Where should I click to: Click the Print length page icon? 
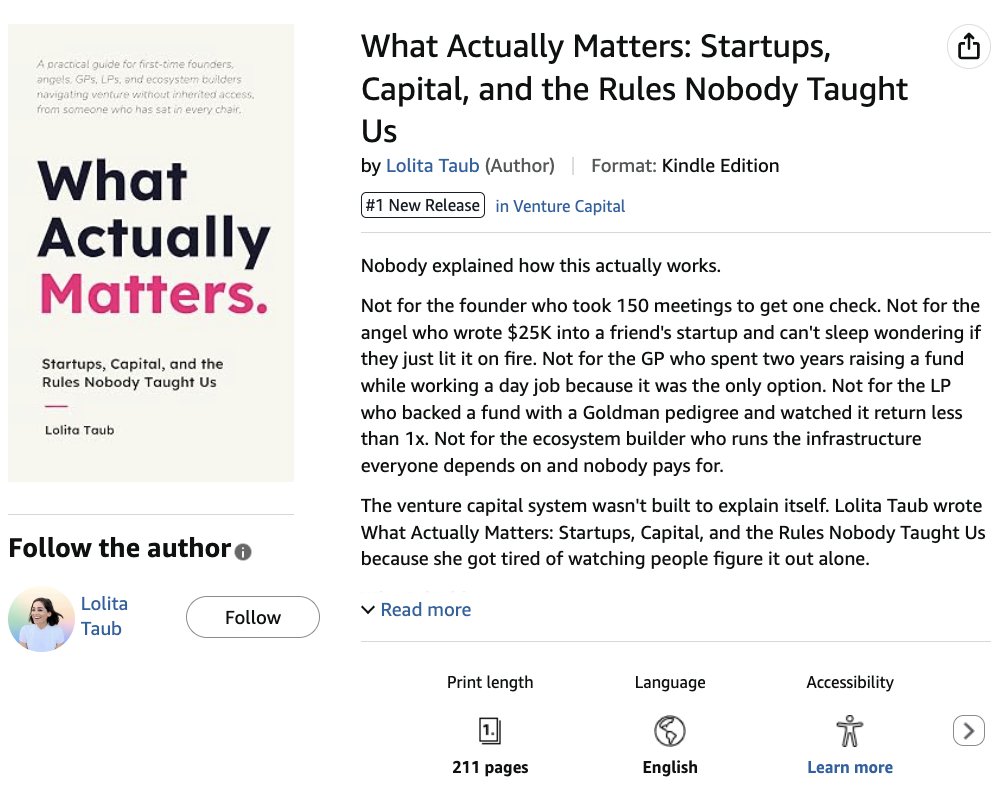pyautogui.click(x=490, y=730)
